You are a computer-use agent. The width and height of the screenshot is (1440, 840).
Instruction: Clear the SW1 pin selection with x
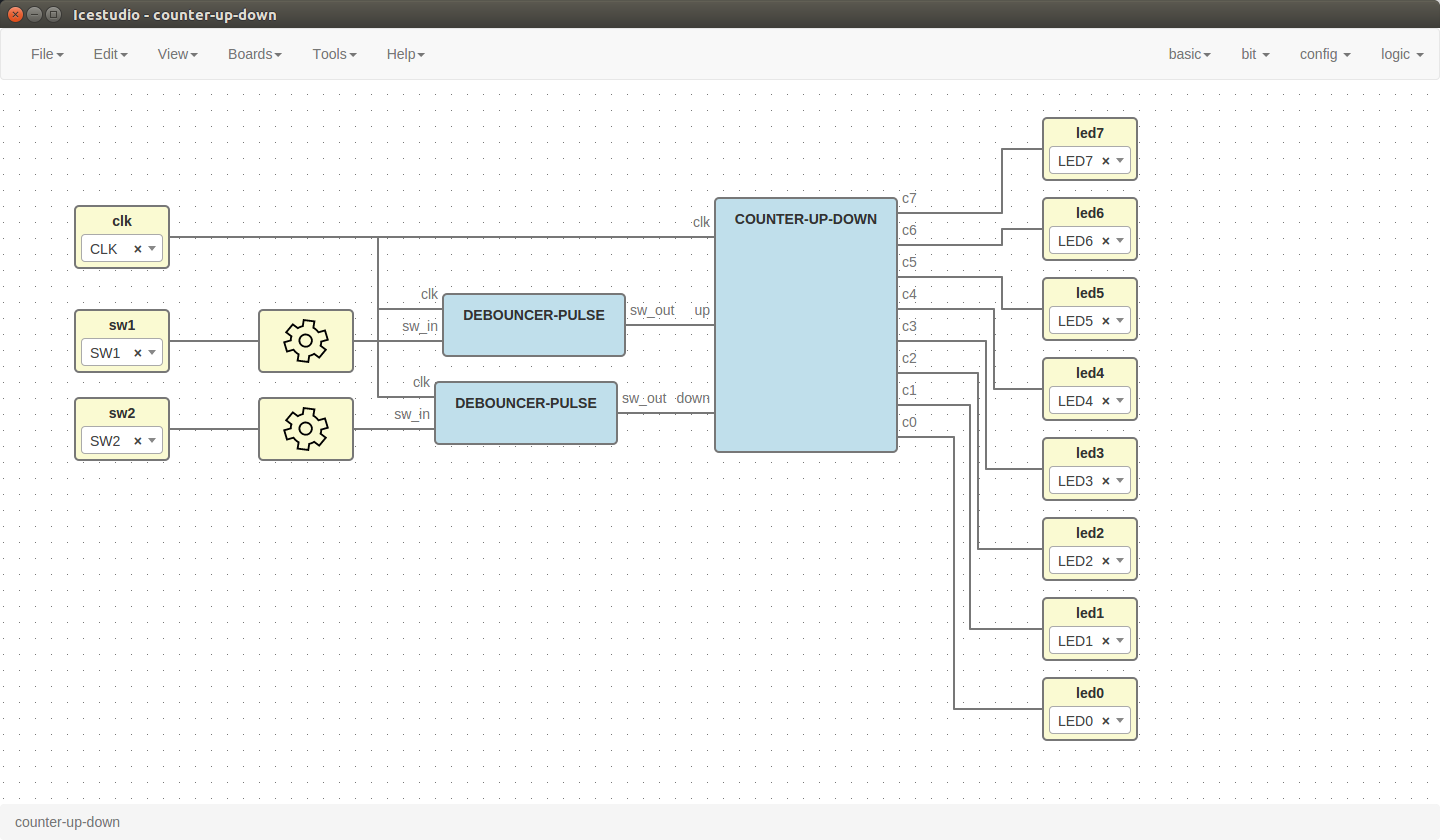[138, 353]
